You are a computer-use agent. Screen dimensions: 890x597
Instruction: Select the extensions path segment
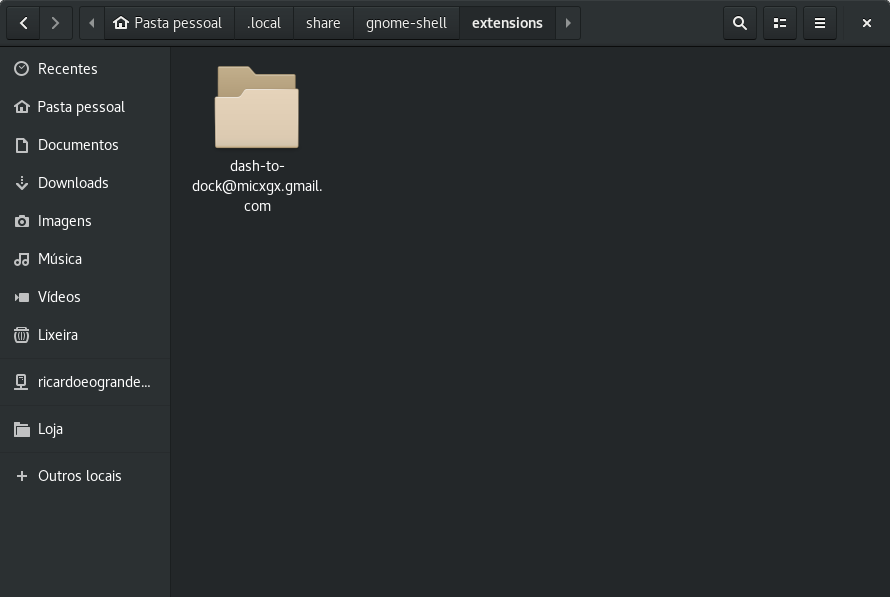coord(507,23)
